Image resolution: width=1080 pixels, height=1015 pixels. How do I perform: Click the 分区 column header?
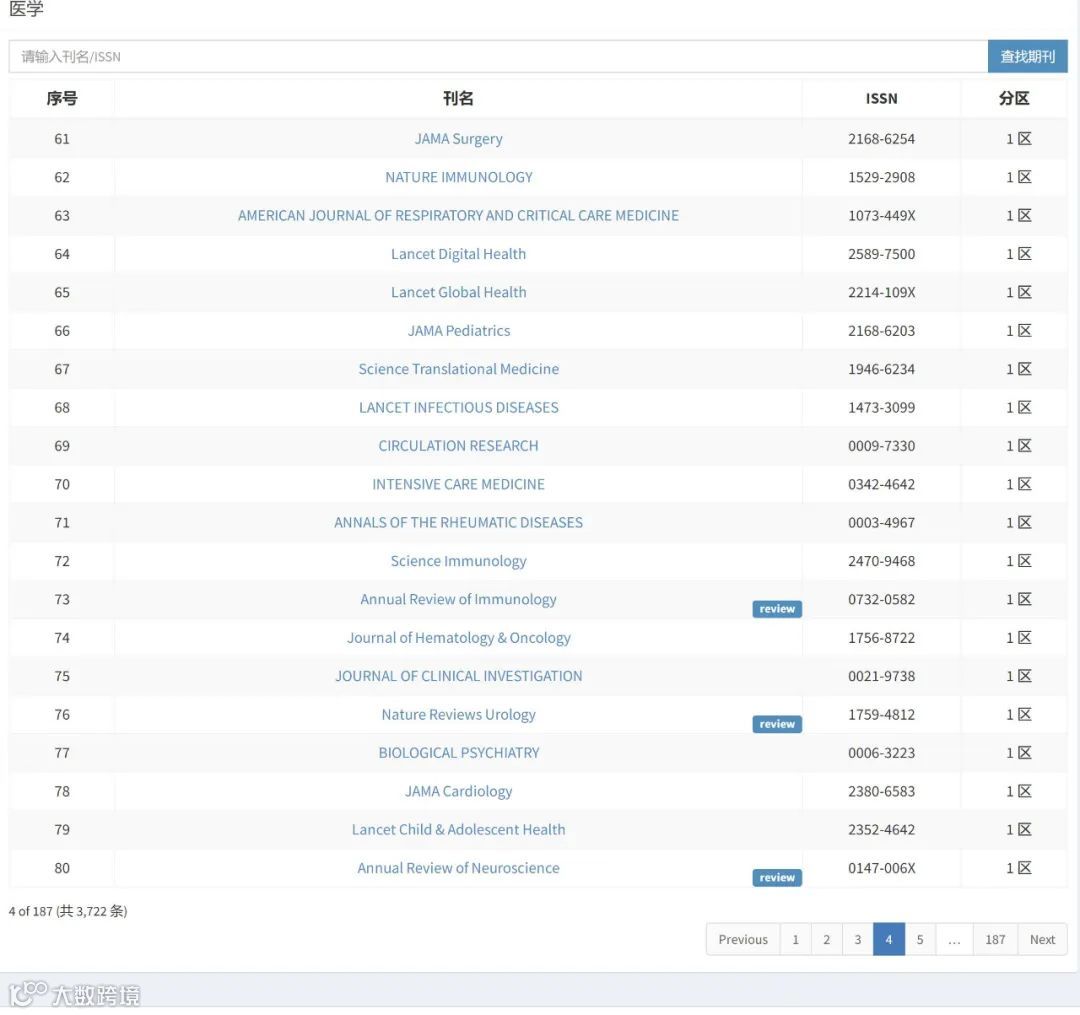coord(1014,98)
